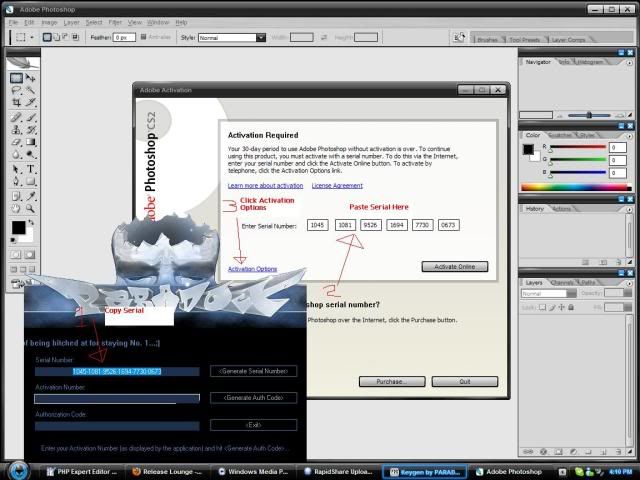Screen dimensions: 640x480
Task: Select the Slice tool
Action: pyautogui.click(x=31, y=102)
